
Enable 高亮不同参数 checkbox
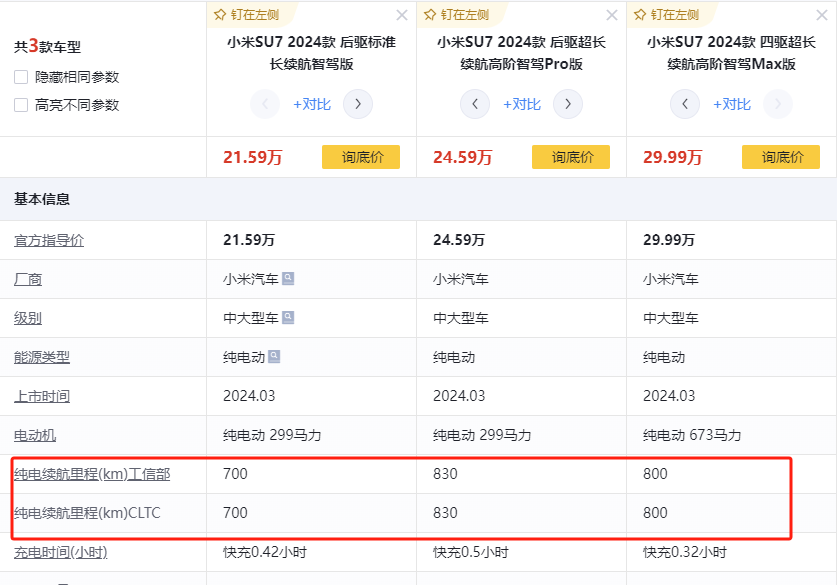coord(21,105)
